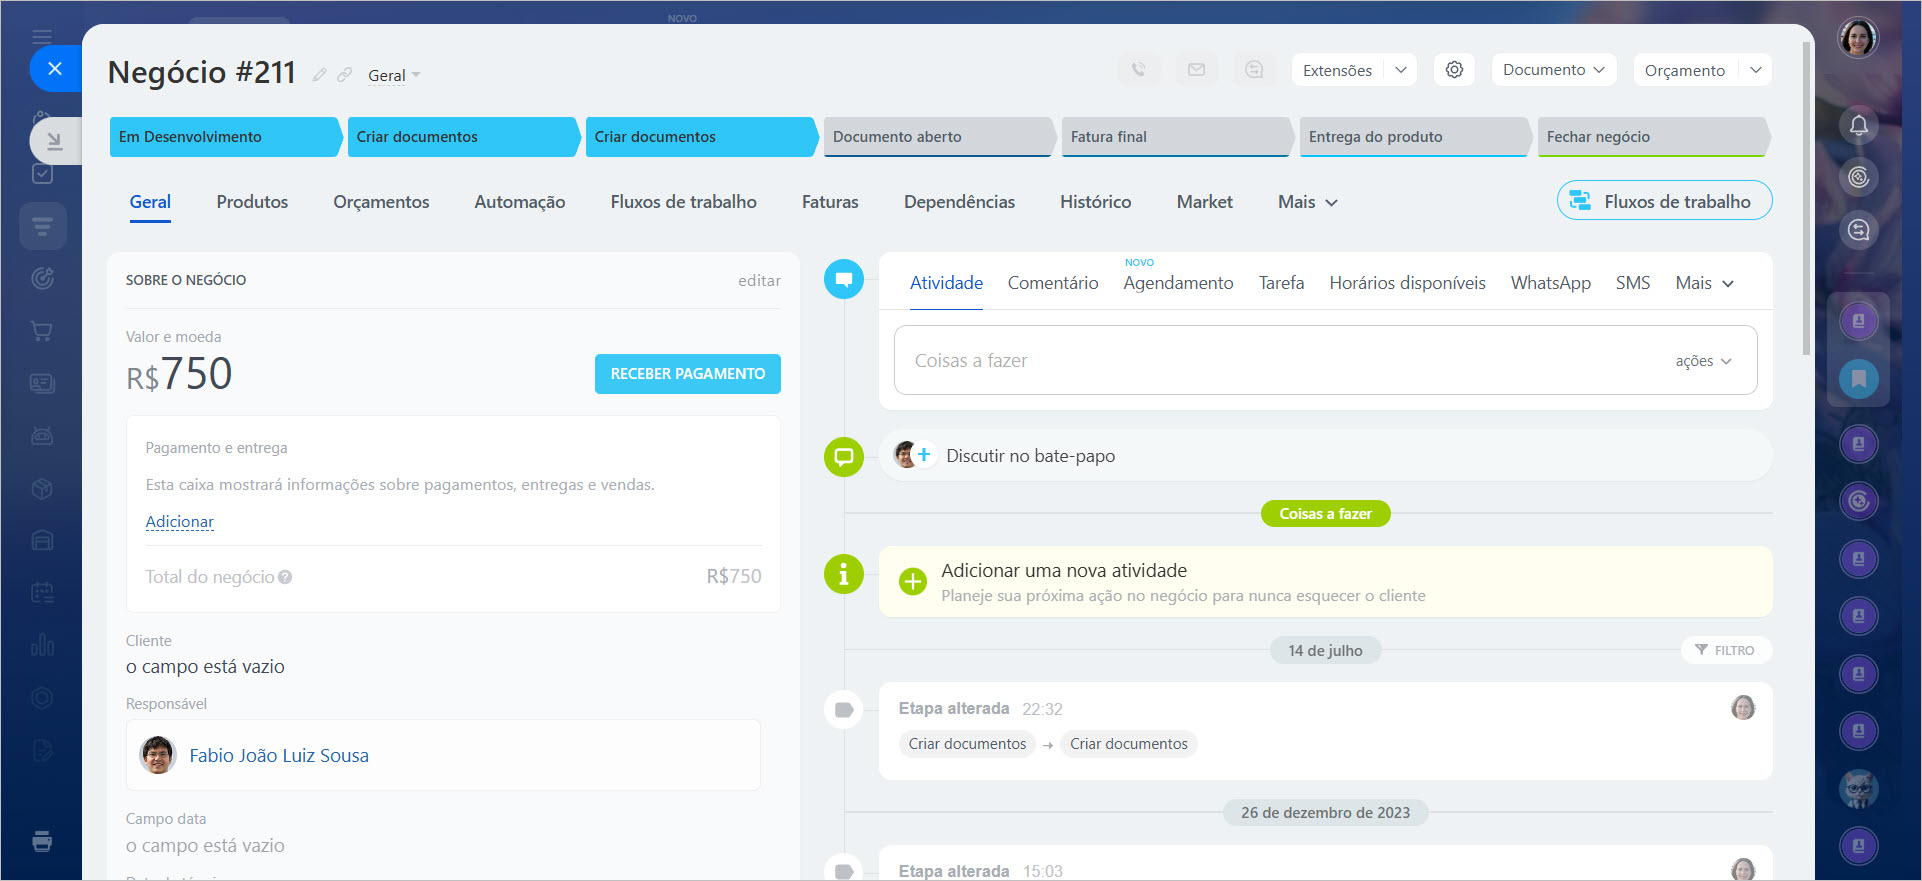Click the Adicionar link under Pagamento e entrega

[x=180, y=522]
